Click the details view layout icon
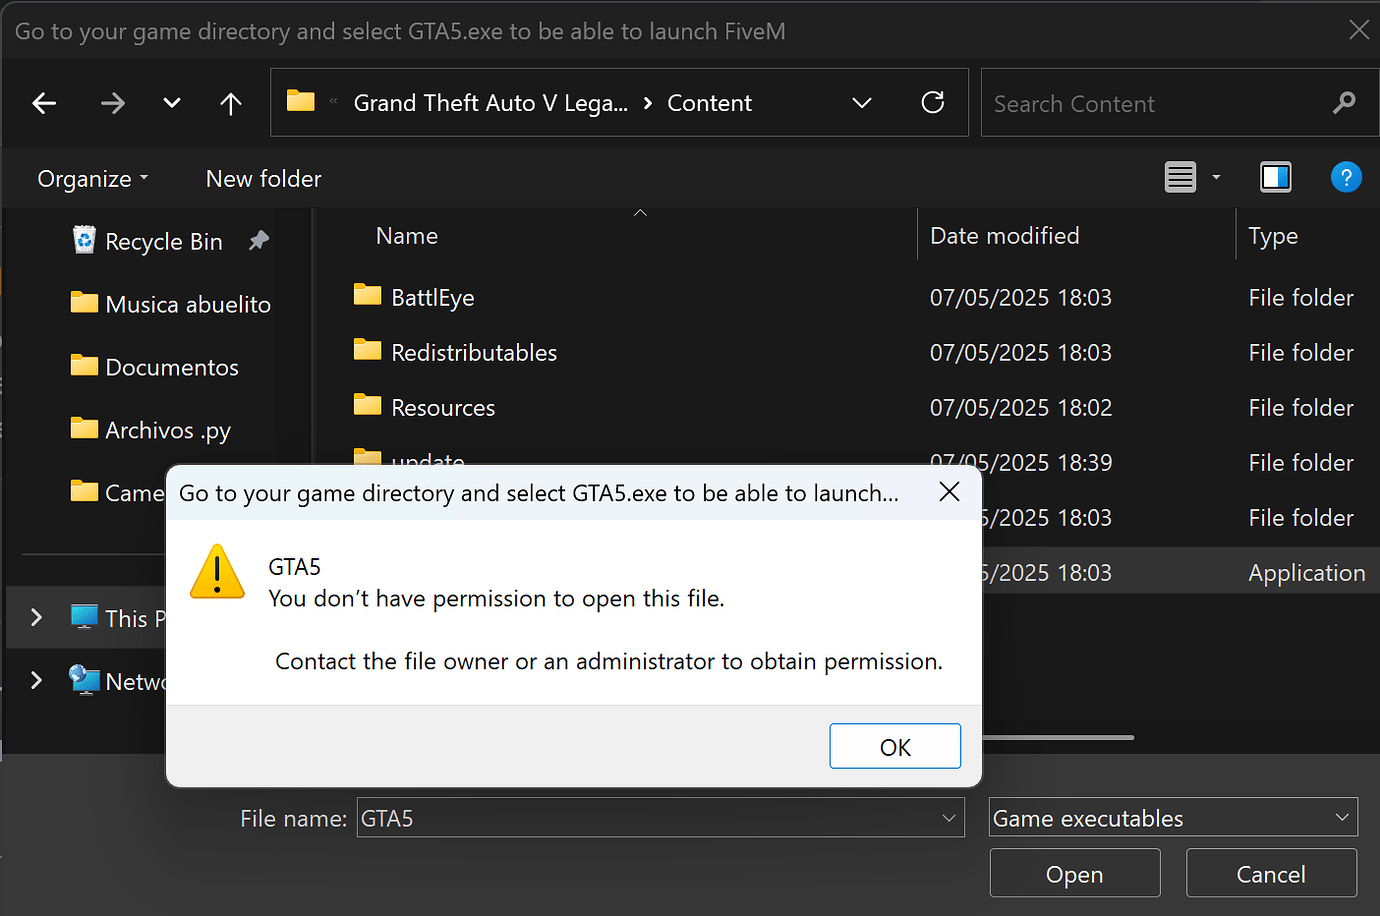Viewport: 1380px width, 916px height. click(1180, 176)
